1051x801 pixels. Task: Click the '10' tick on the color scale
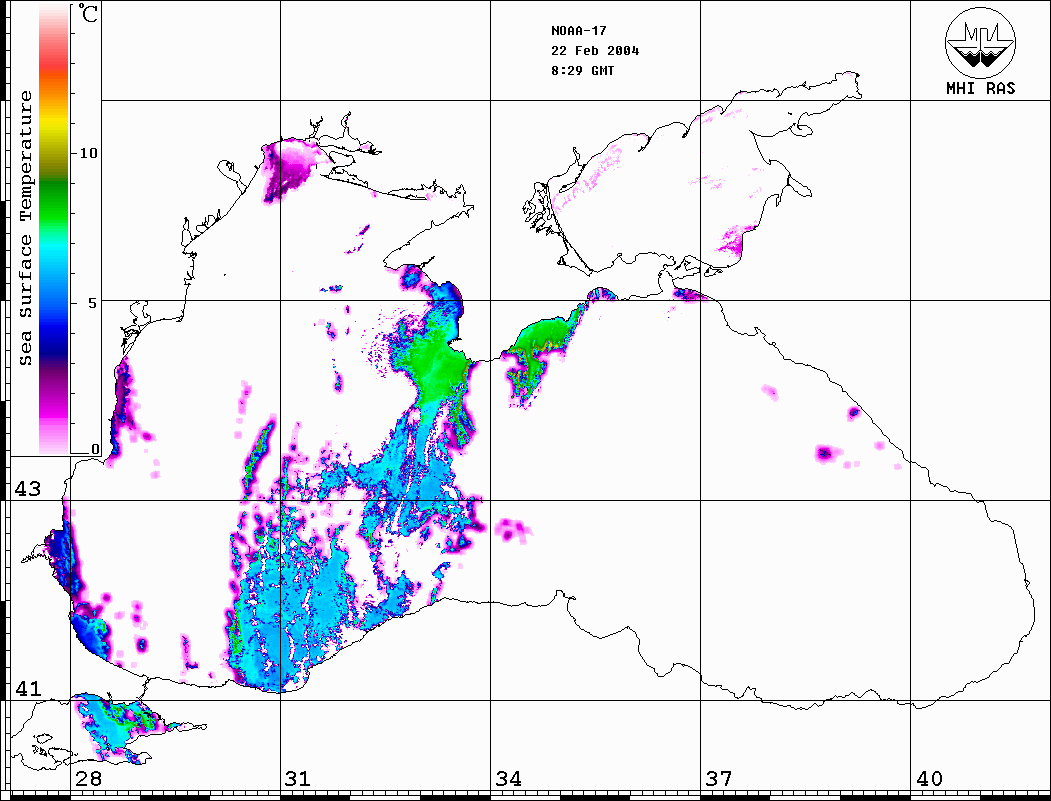click(x=88, y=153)
